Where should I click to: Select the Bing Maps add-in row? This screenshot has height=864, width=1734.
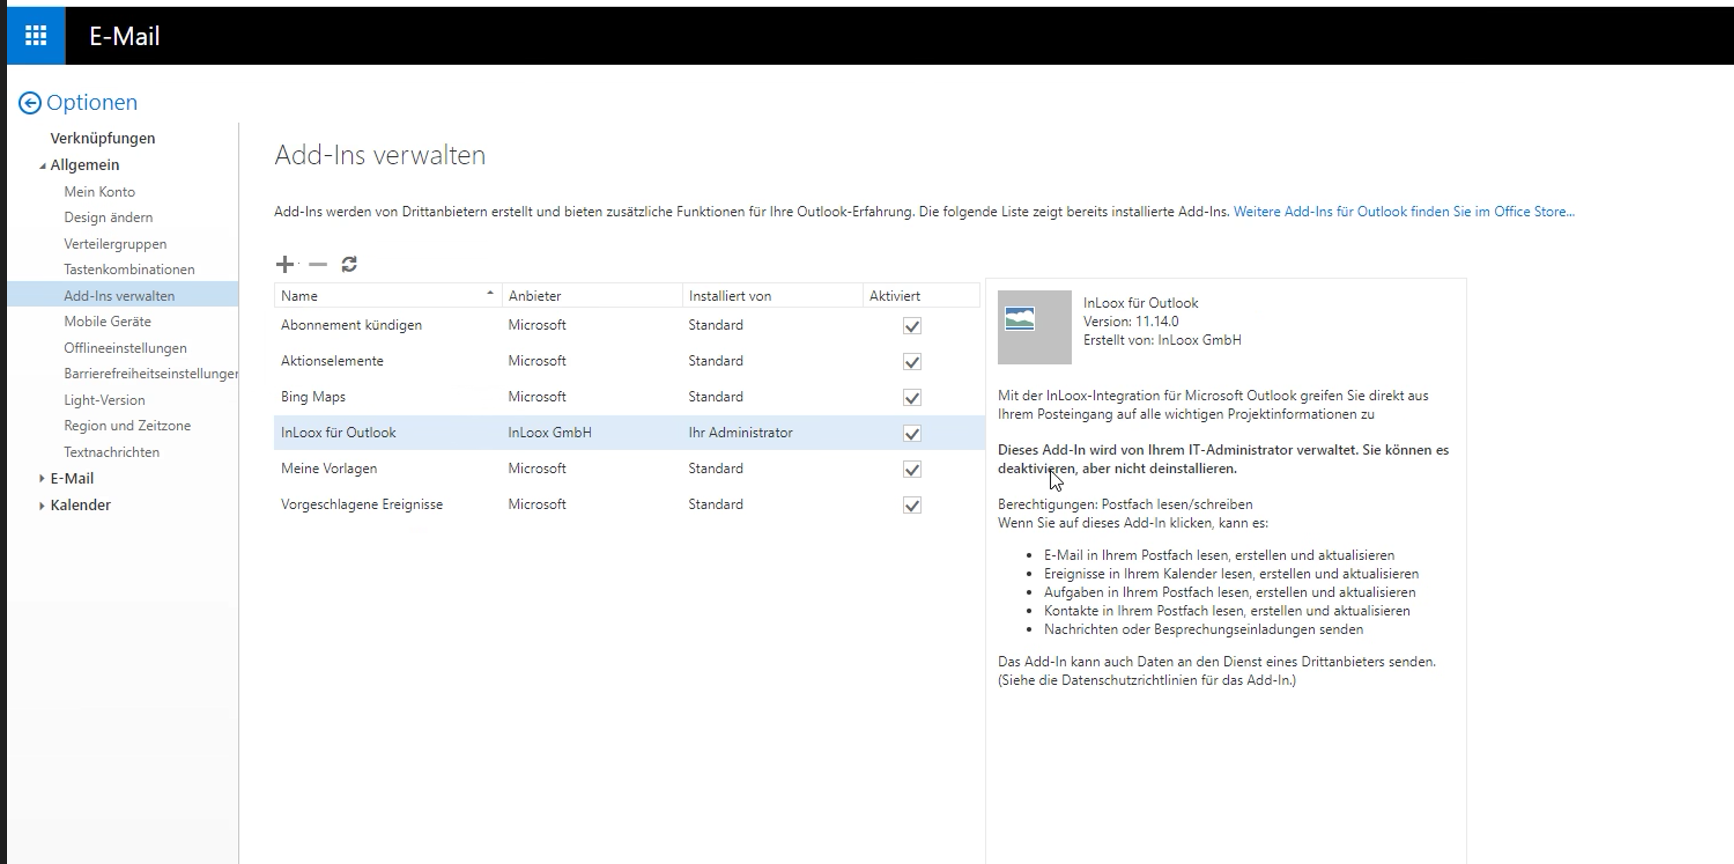[x=629, y=398]
